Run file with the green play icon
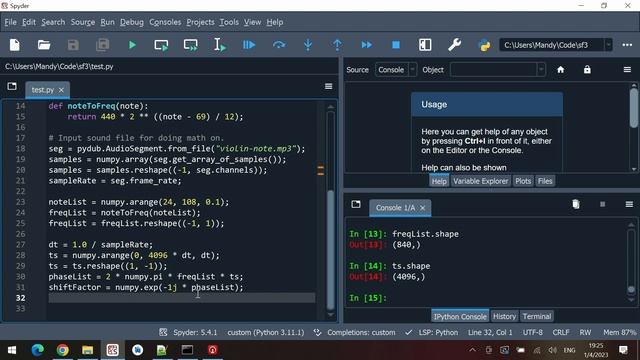Image resolution: width=640 pixels, height=360 pixels. coord(132,45)
